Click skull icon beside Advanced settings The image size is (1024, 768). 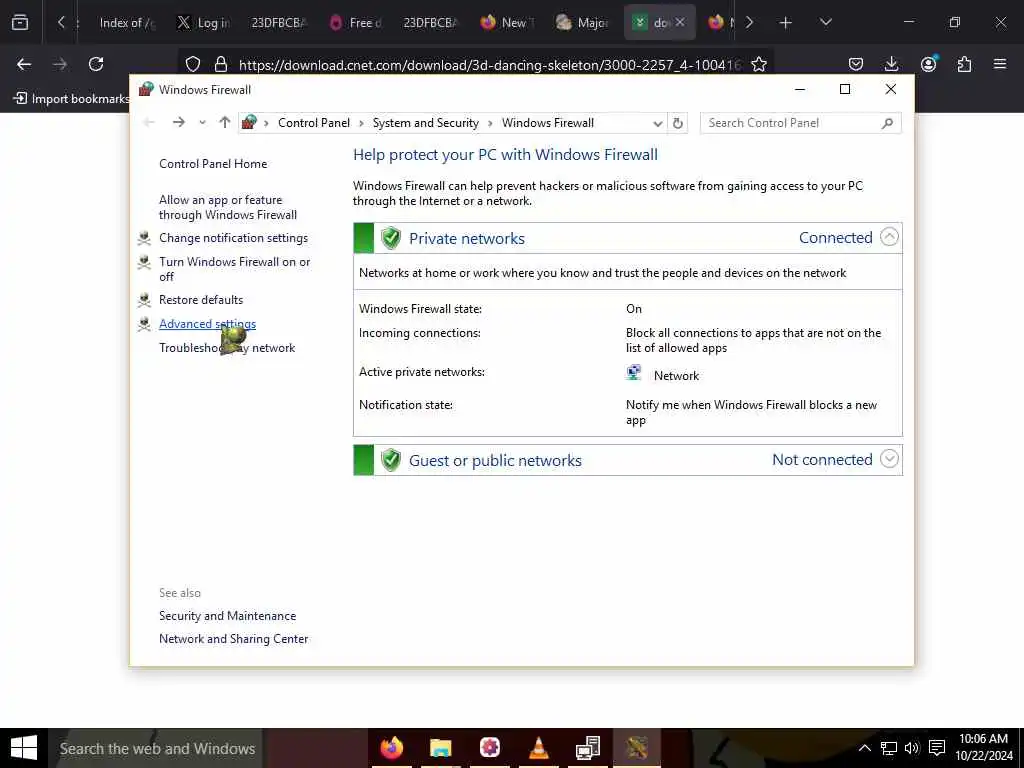pyautogui.click(x=144, y=325)
